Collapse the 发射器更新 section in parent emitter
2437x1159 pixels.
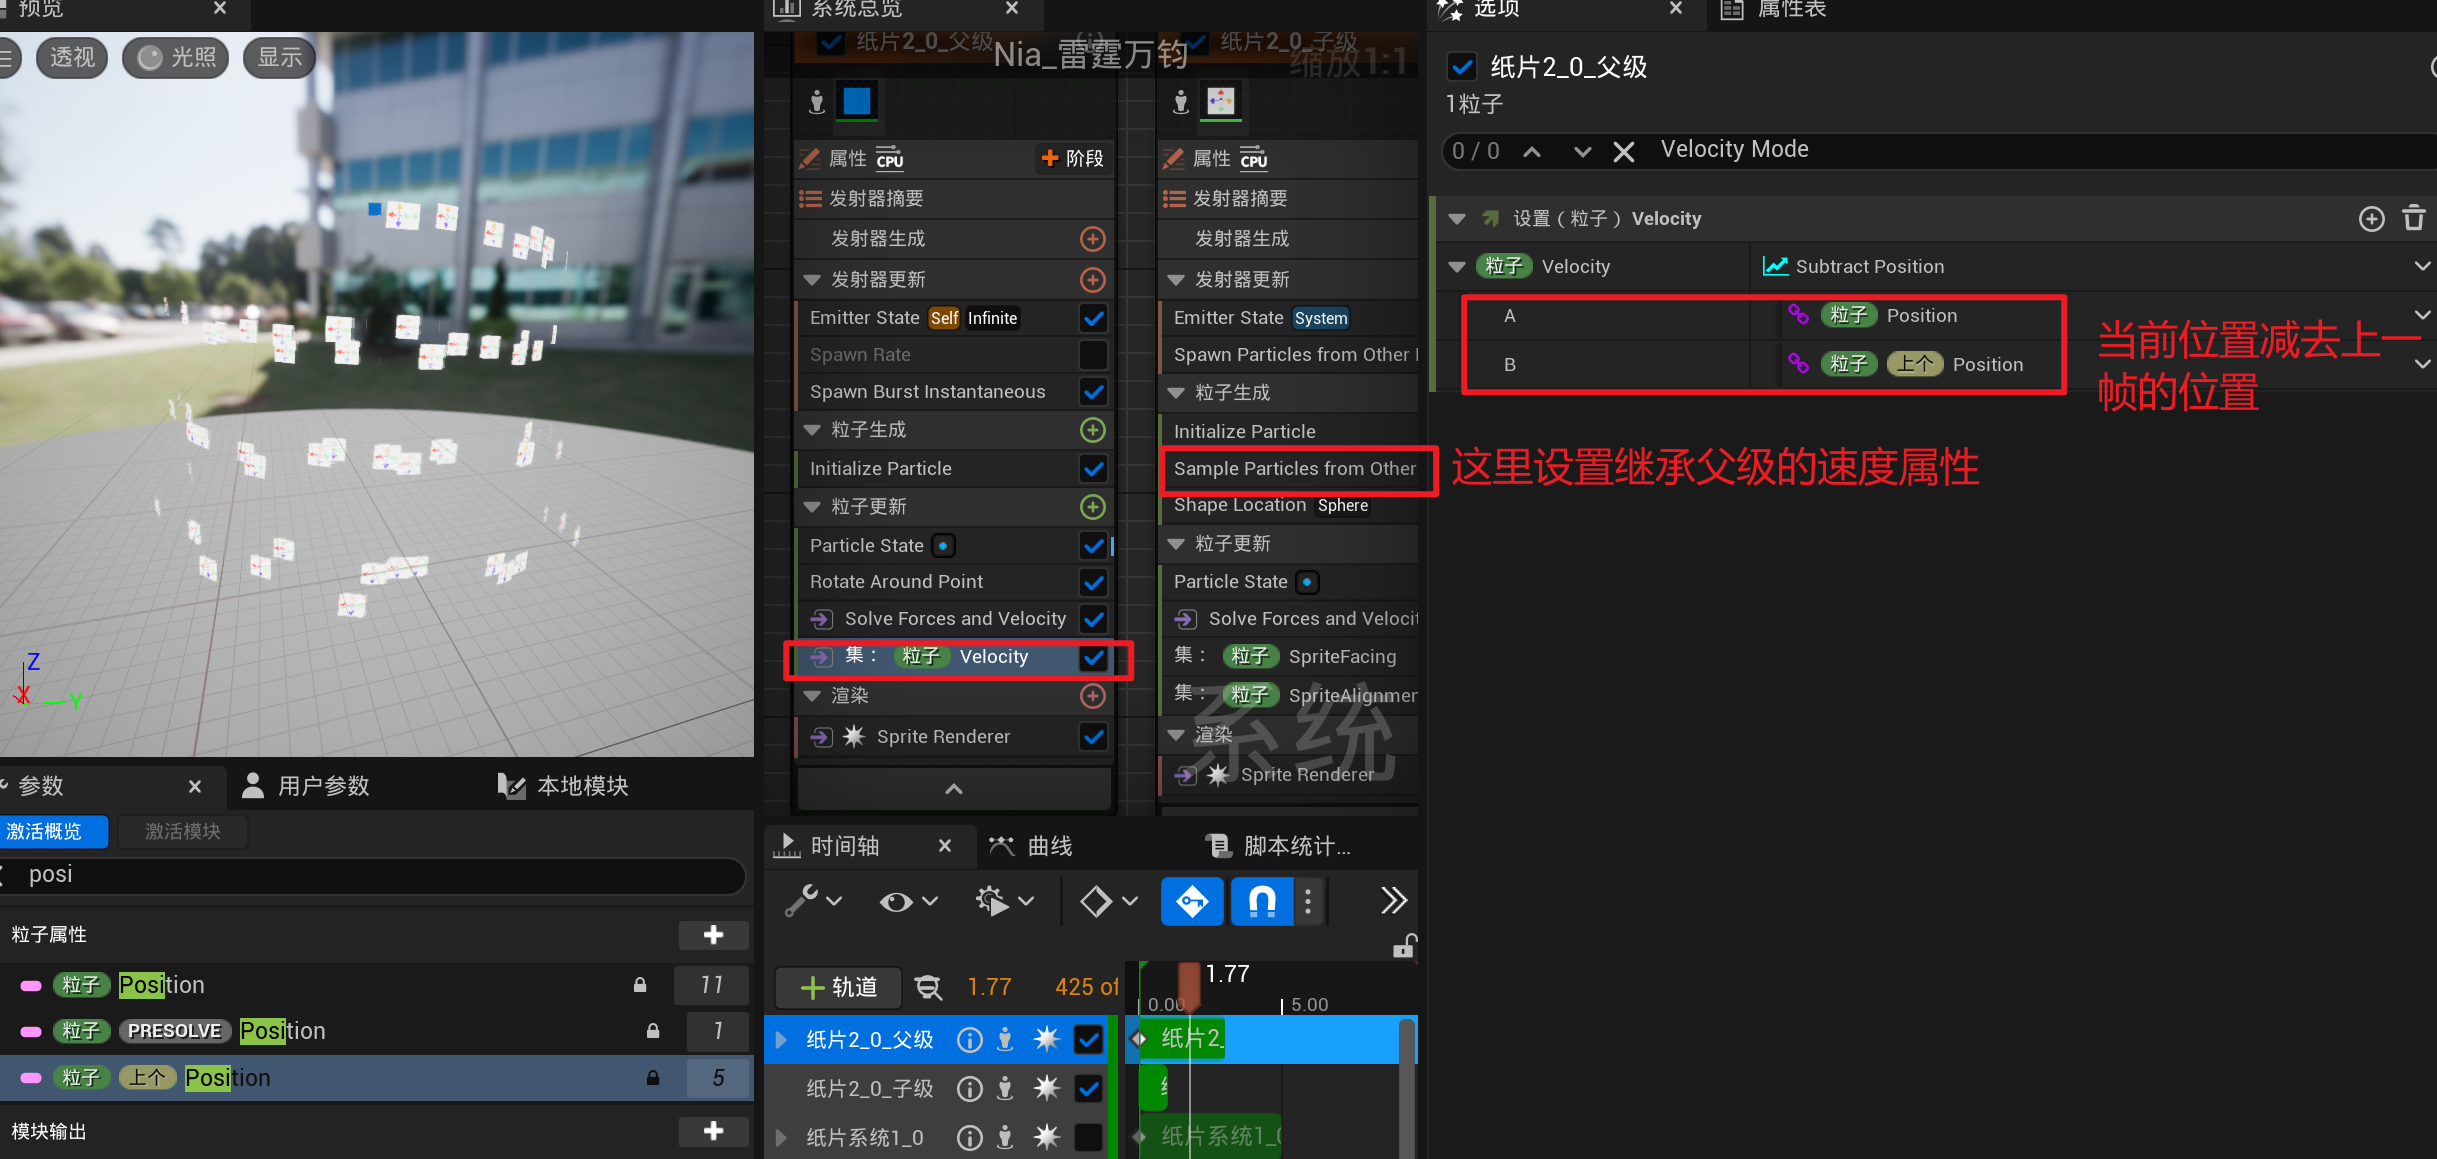point(812,280)
